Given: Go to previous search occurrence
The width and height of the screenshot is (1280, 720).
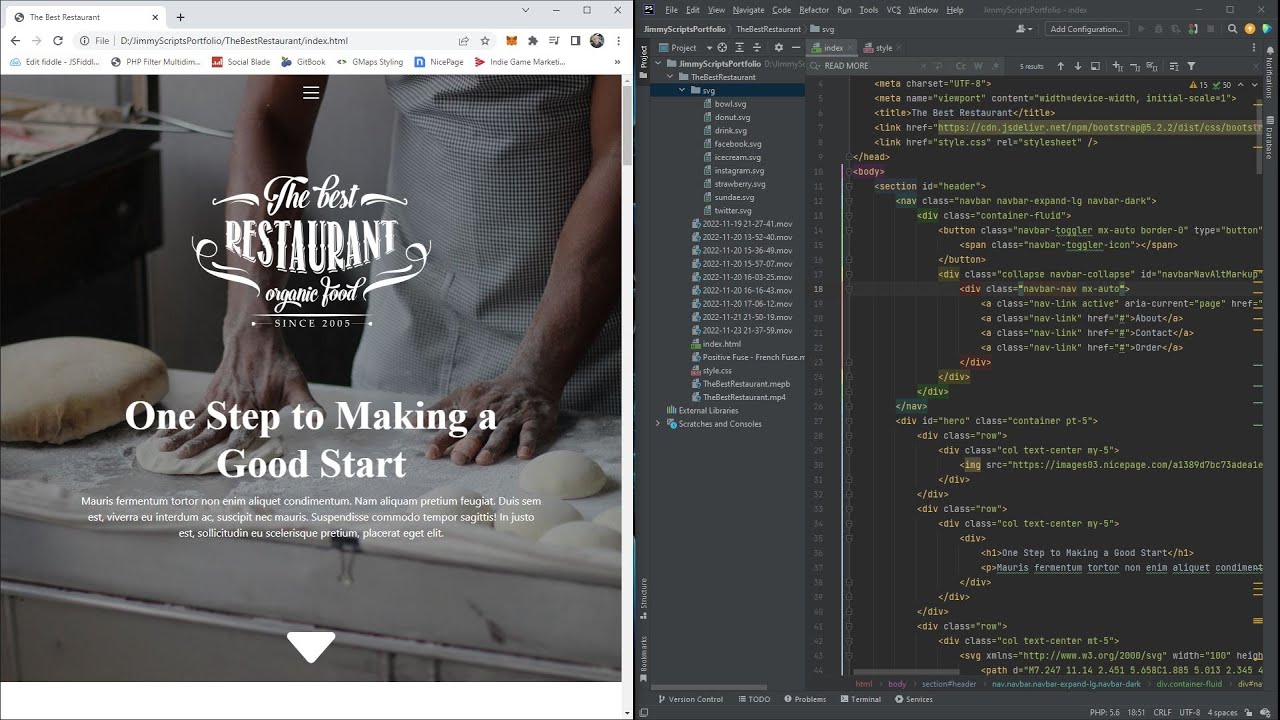Looking at the screenshot, I should (1060, 66).
